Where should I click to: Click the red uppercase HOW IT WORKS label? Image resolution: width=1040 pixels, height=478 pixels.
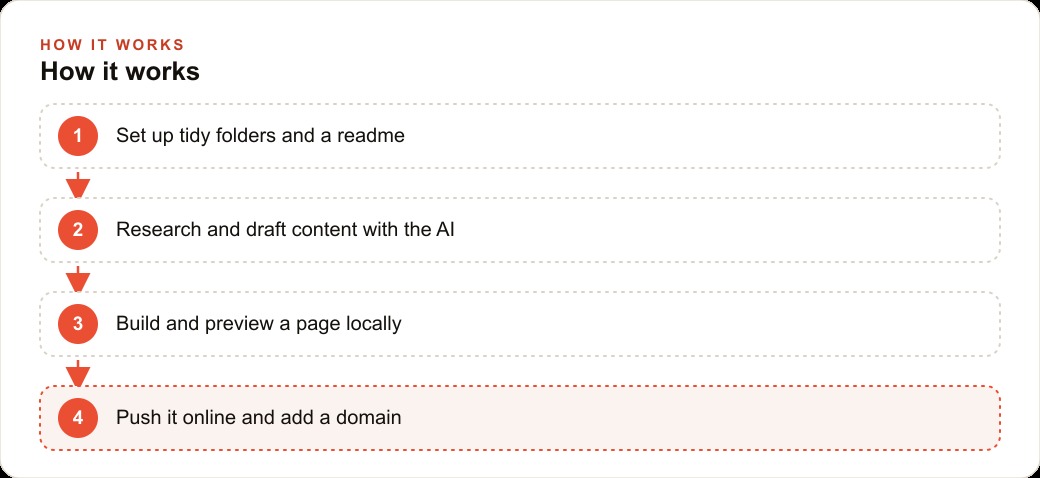point(112,45)
